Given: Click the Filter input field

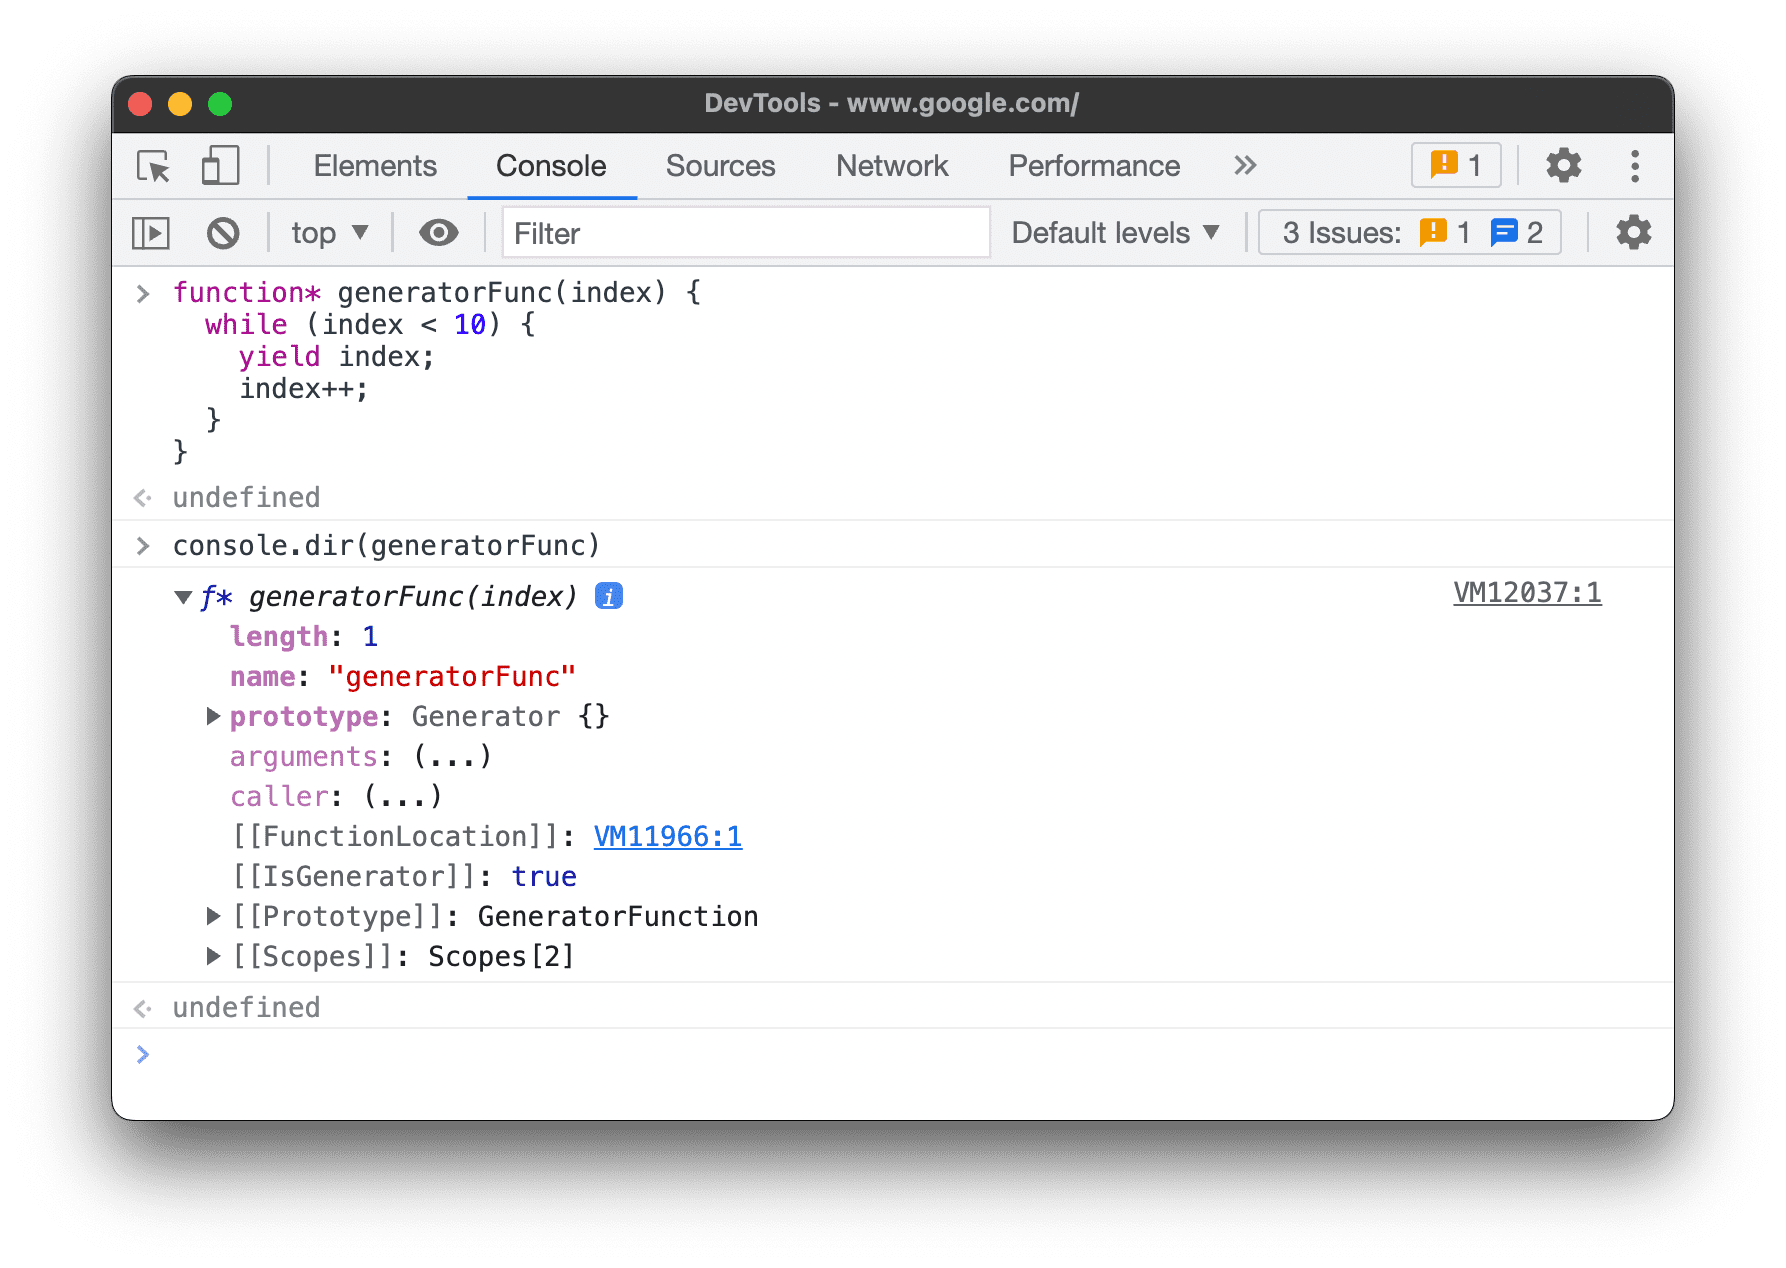Looking at the screenshot, I should (x=745, y=233).
